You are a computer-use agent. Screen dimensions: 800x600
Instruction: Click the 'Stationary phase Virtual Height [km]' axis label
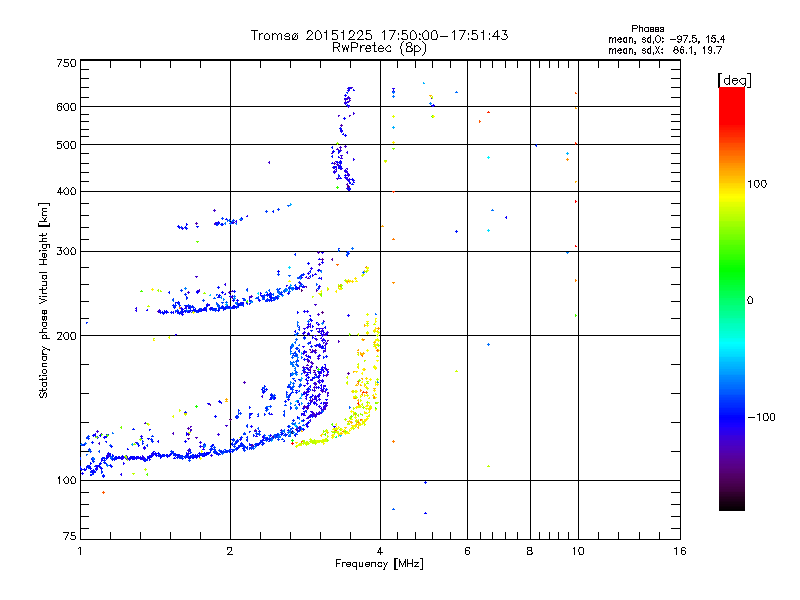click(44, 300)
